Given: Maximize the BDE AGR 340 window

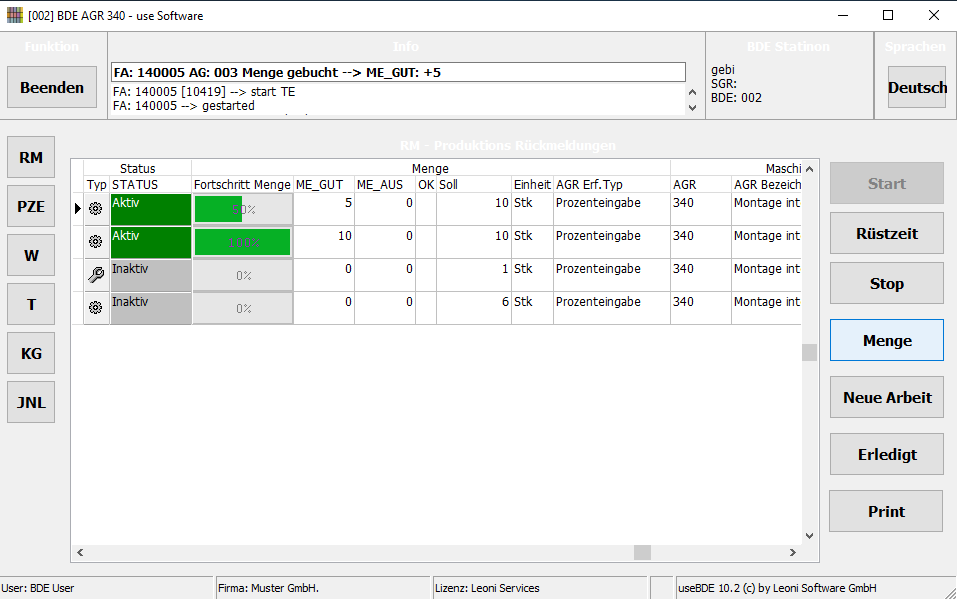Looking at the screenshot, I should pyautogui.click(x=888, y=15).
